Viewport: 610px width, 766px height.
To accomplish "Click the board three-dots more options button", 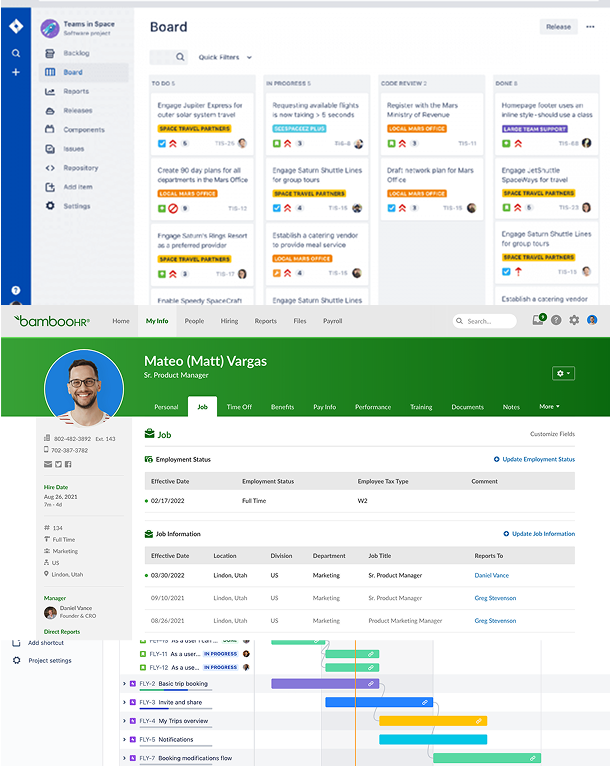I will (x=591, y=27).
